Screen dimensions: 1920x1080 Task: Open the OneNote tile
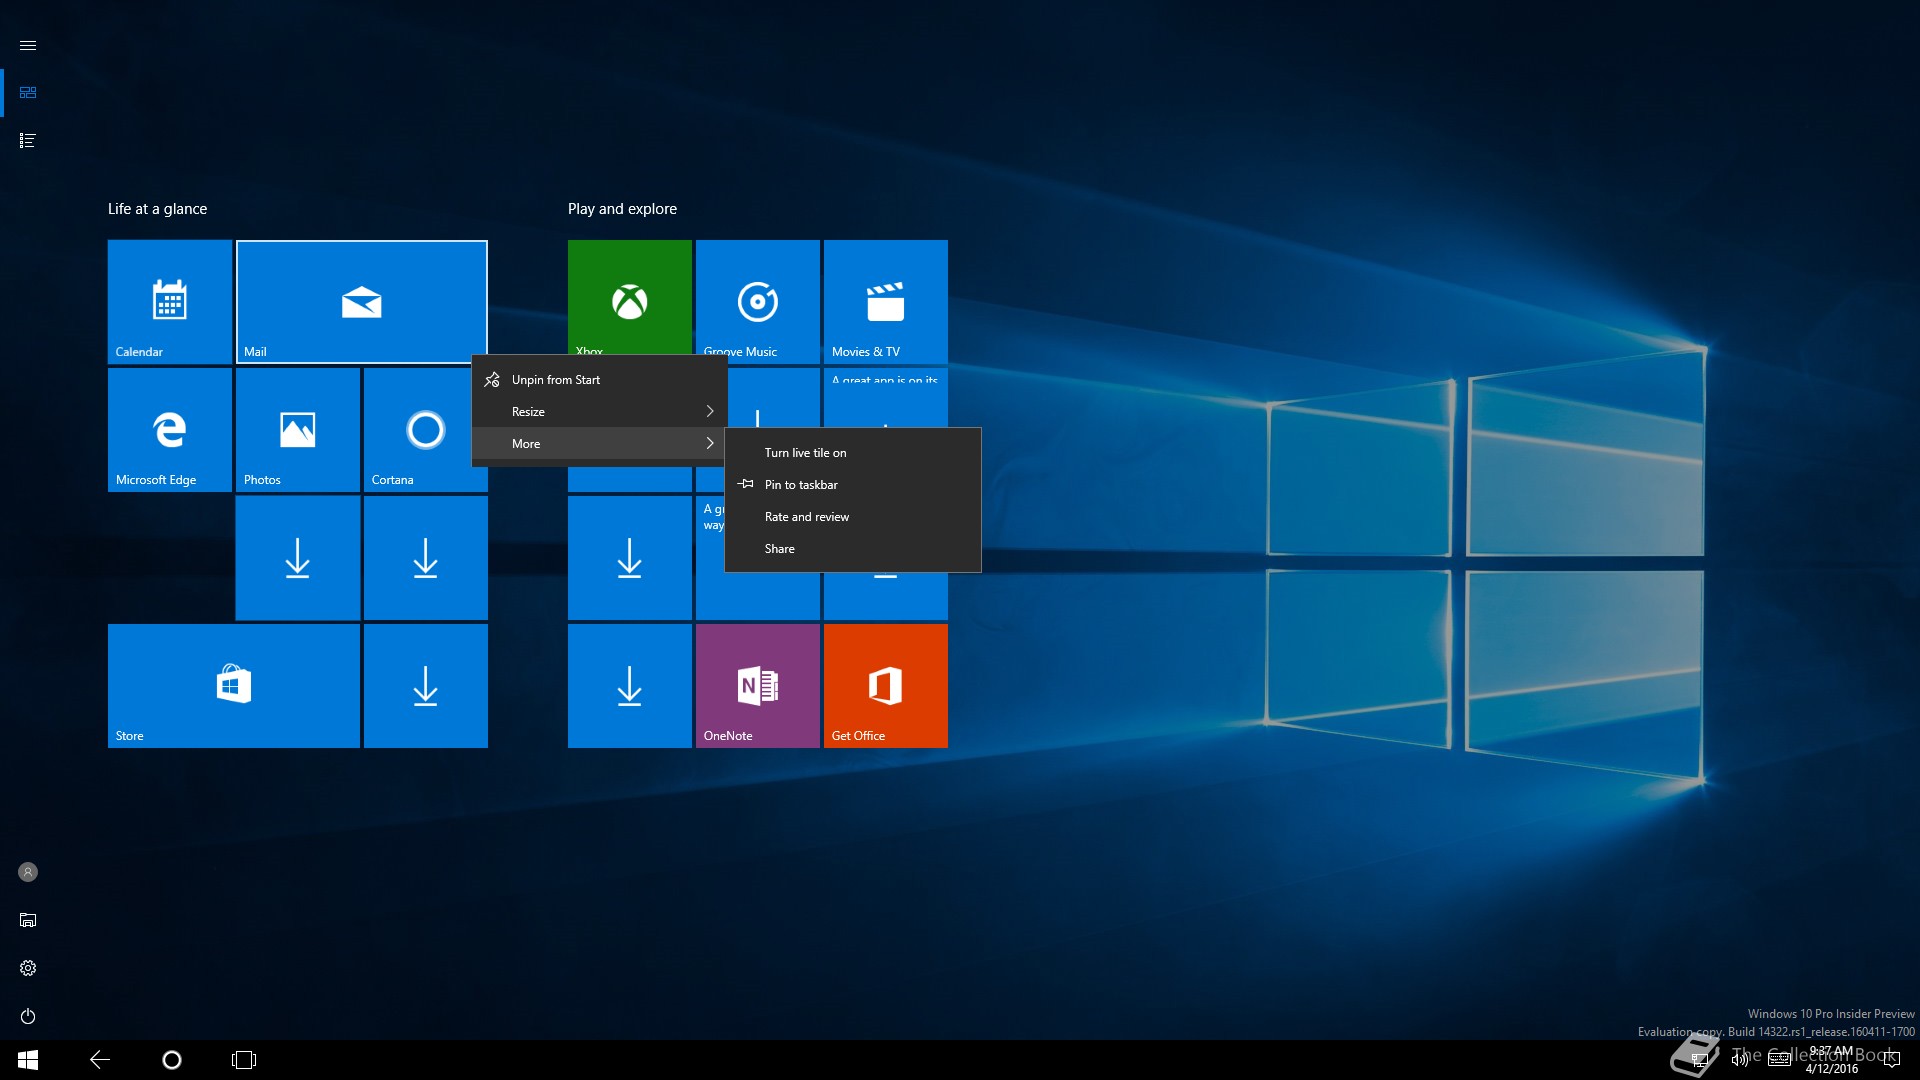[x=758, y=686]
